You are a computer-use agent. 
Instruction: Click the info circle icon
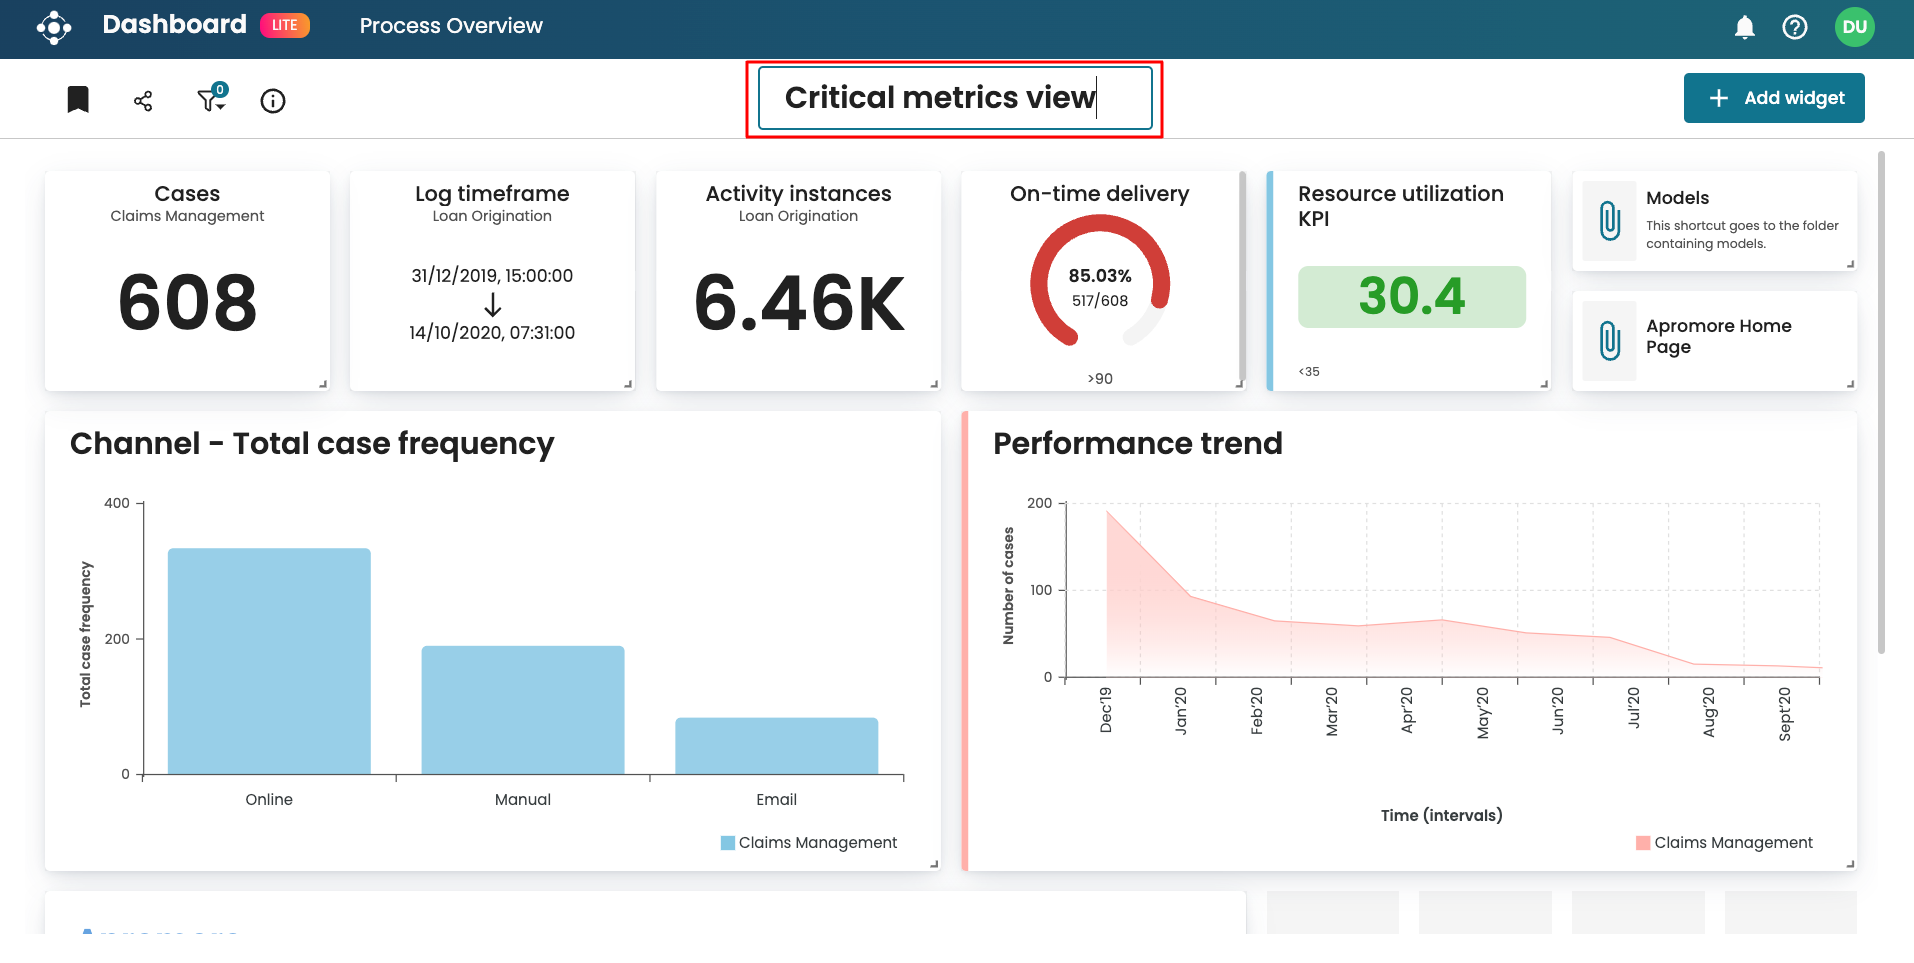[x=273, y=101]
